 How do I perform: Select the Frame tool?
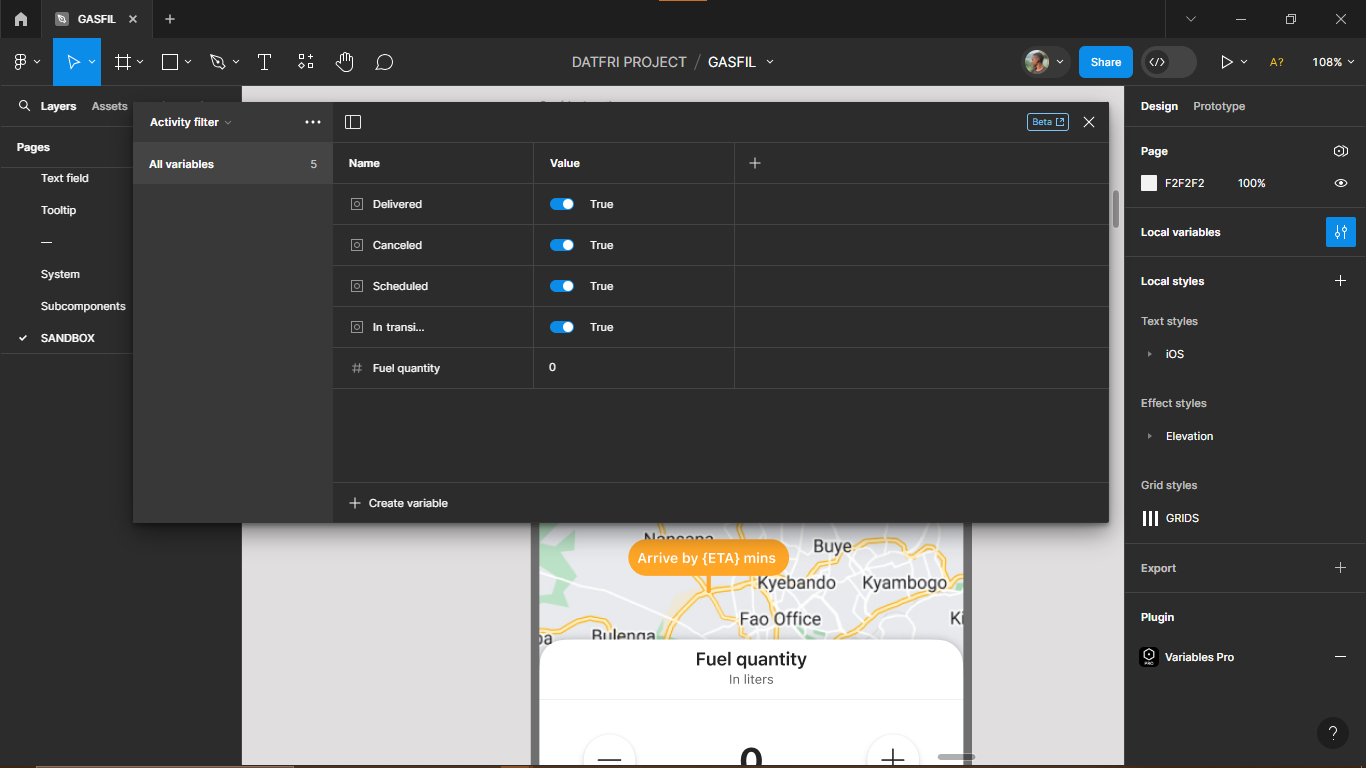(x=123, y=62)
